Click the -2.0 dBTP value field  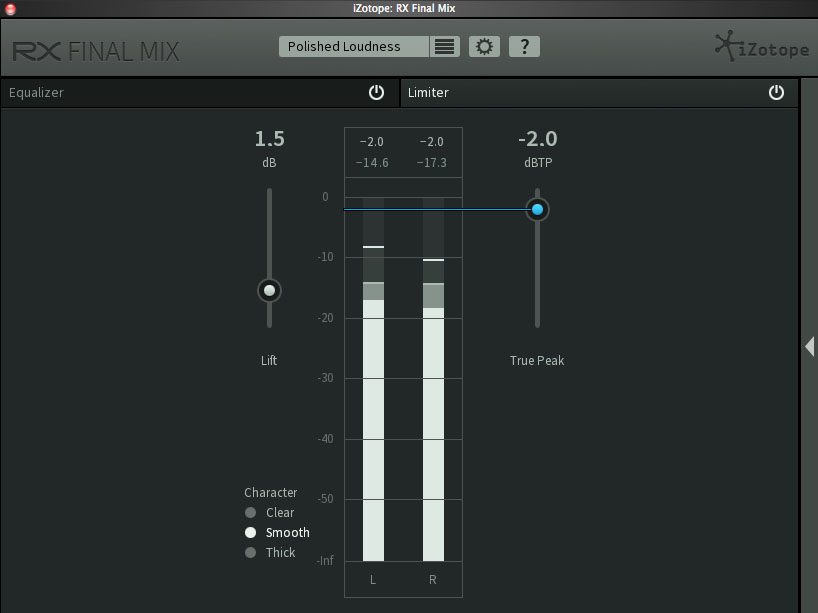[x=537, y=139]
